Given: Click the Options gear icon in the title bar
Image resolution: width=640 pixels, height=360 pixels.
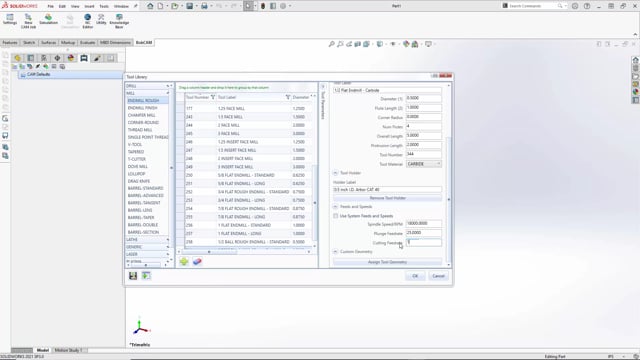Looking at the screenshot, I should tap(283, 6).
